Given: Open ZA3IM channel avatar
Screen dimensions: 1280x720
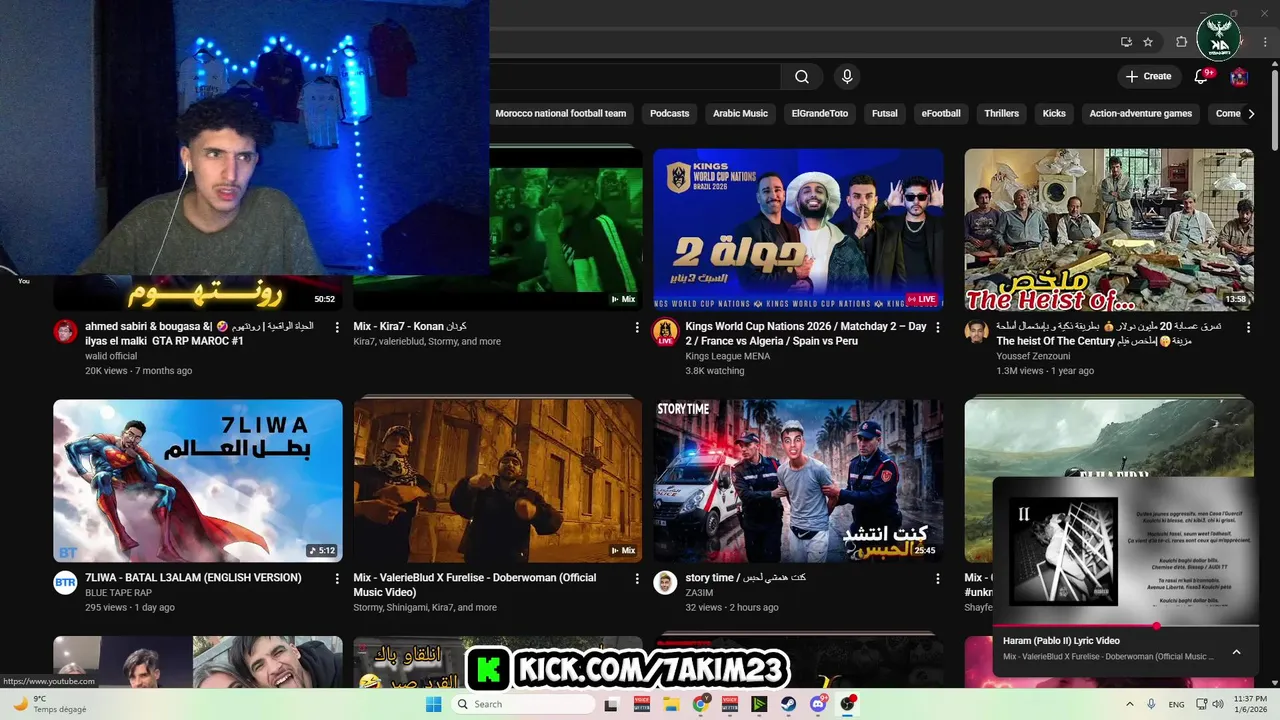Looking at the screenshot, I should pyautogui.click(x=665, y=583).
